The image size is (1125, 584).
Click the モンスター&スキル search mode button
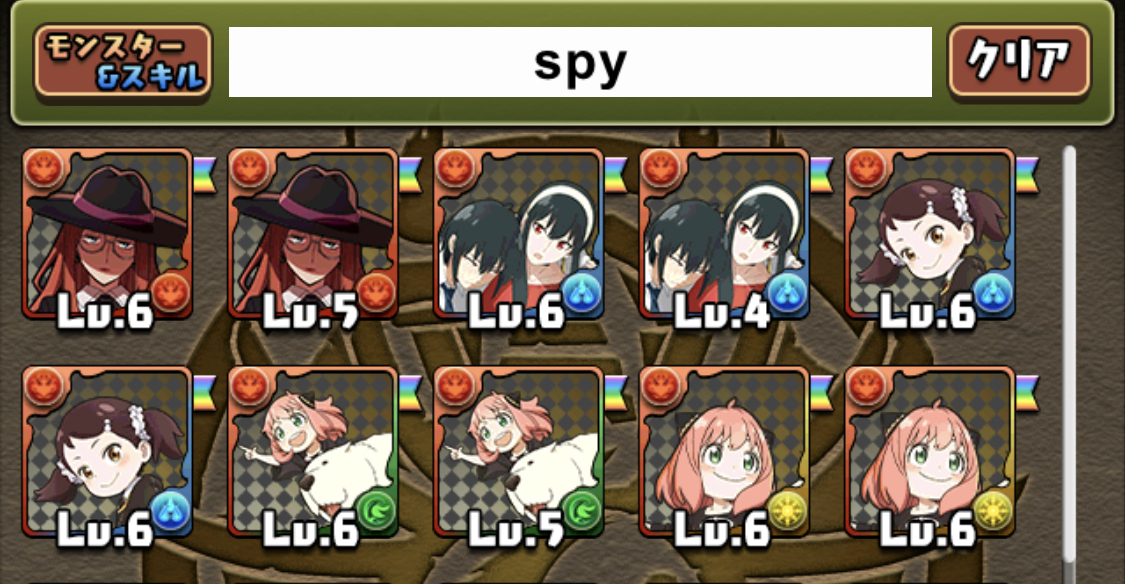(x=123, y=62)
